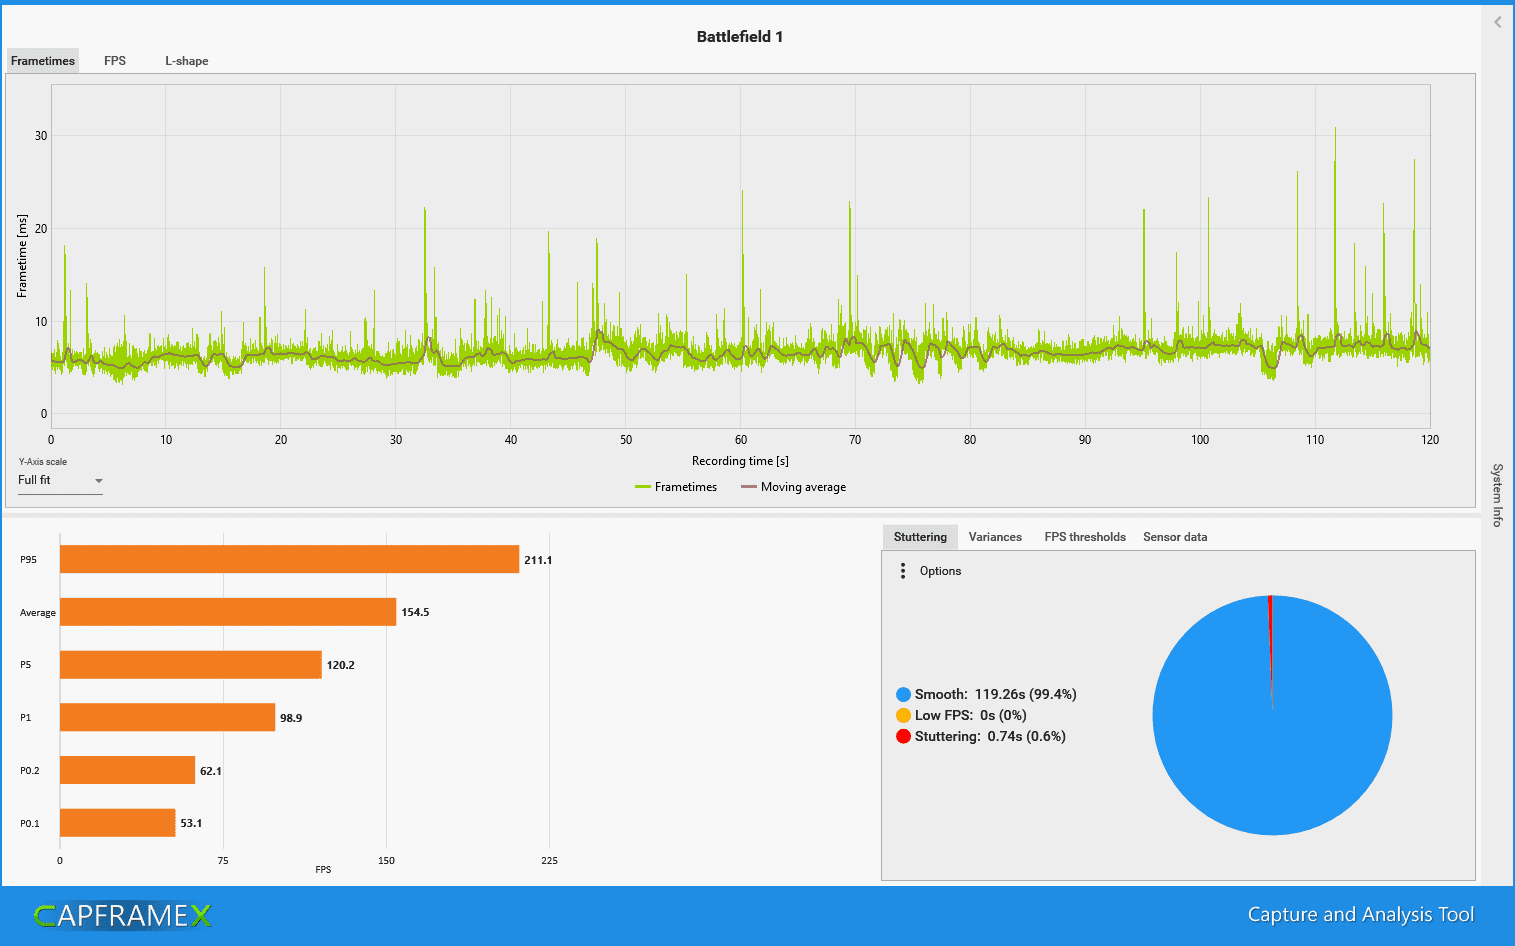Viewport: 1515px width, 946px height.
Task: Click the 'Stuttering: 0.74s (0.6%)' text
Action: pyautogui.click(x=990, y=736)
